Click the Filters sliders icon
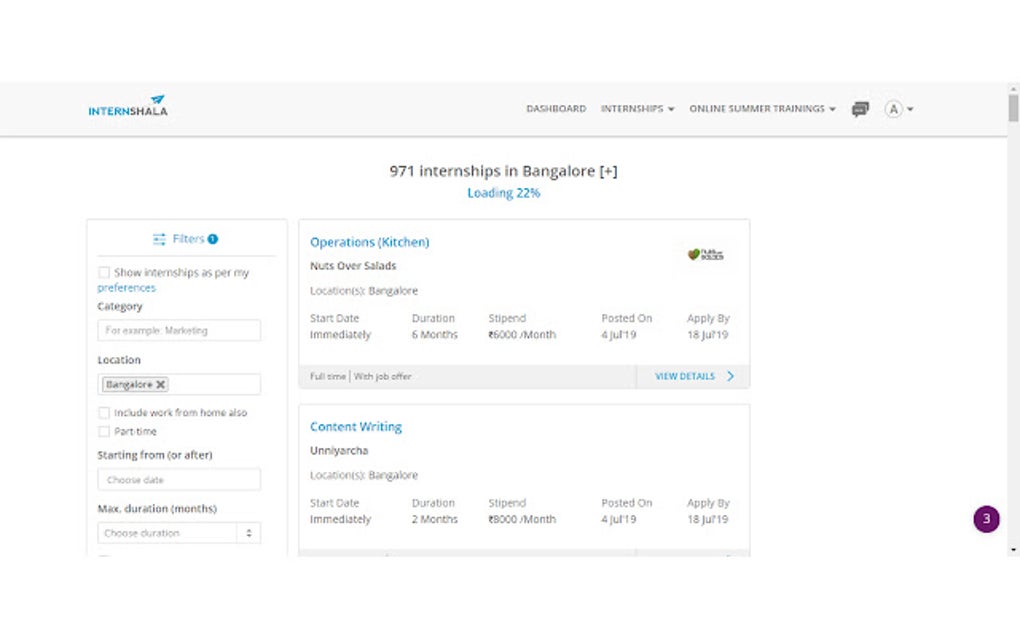The image size is (1020, 638). coord(159,240)
